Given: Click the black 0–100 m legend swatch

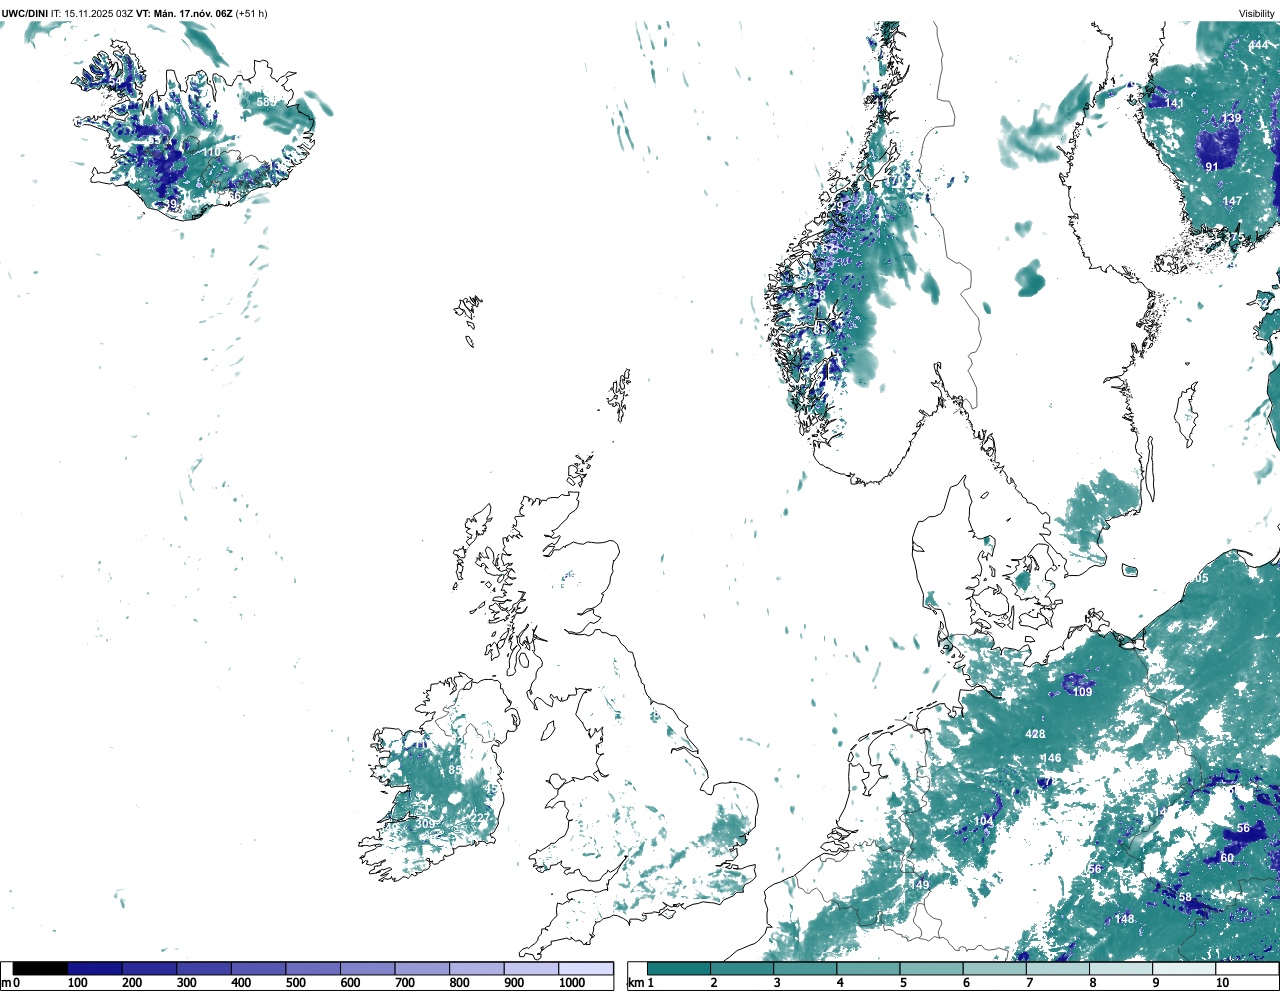Looking at the screenshot, I should click(x=40, y=969).
